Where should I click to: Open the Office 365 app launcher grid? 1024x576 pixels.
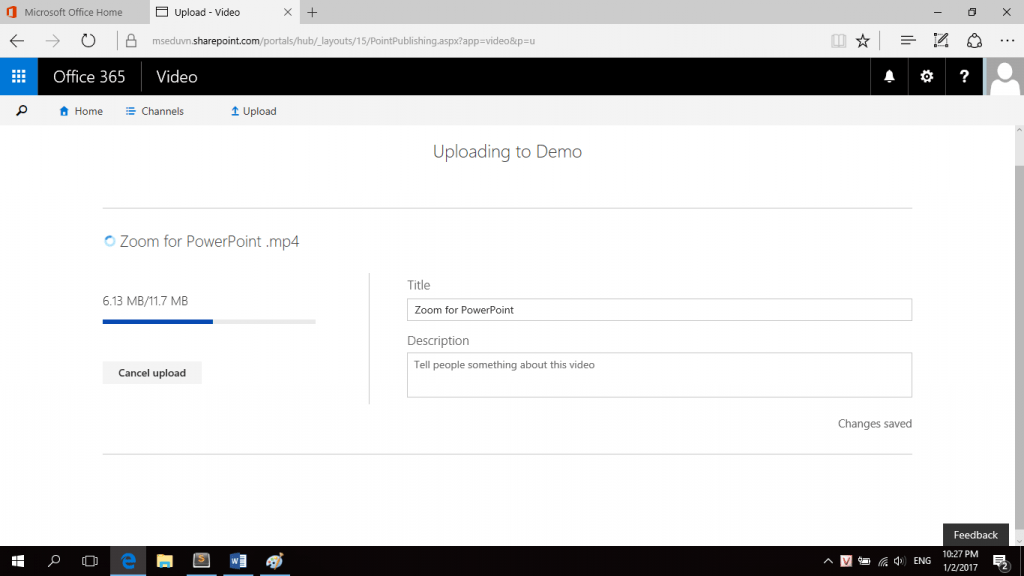(x=19, y=76)
